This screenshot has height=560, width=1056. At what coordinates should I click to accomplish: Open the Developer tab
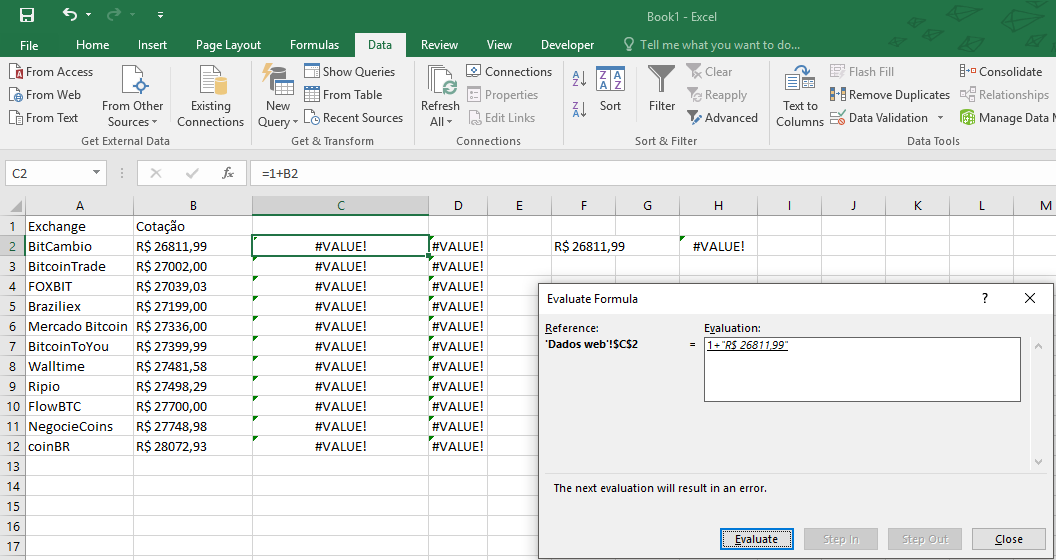point(567,45)
